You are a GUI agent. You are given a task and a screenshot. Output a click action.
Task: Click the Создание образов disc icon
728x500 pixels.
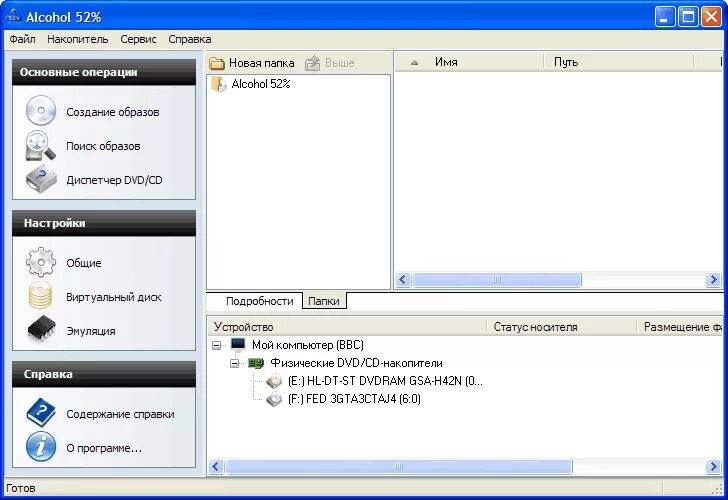pos(41,110)
